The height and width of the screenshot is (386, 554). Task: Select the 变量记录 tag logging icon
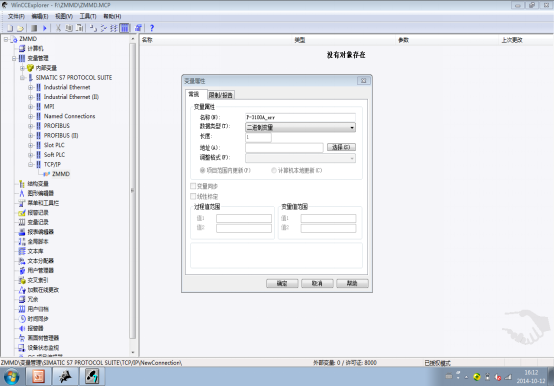pos(22,222)
